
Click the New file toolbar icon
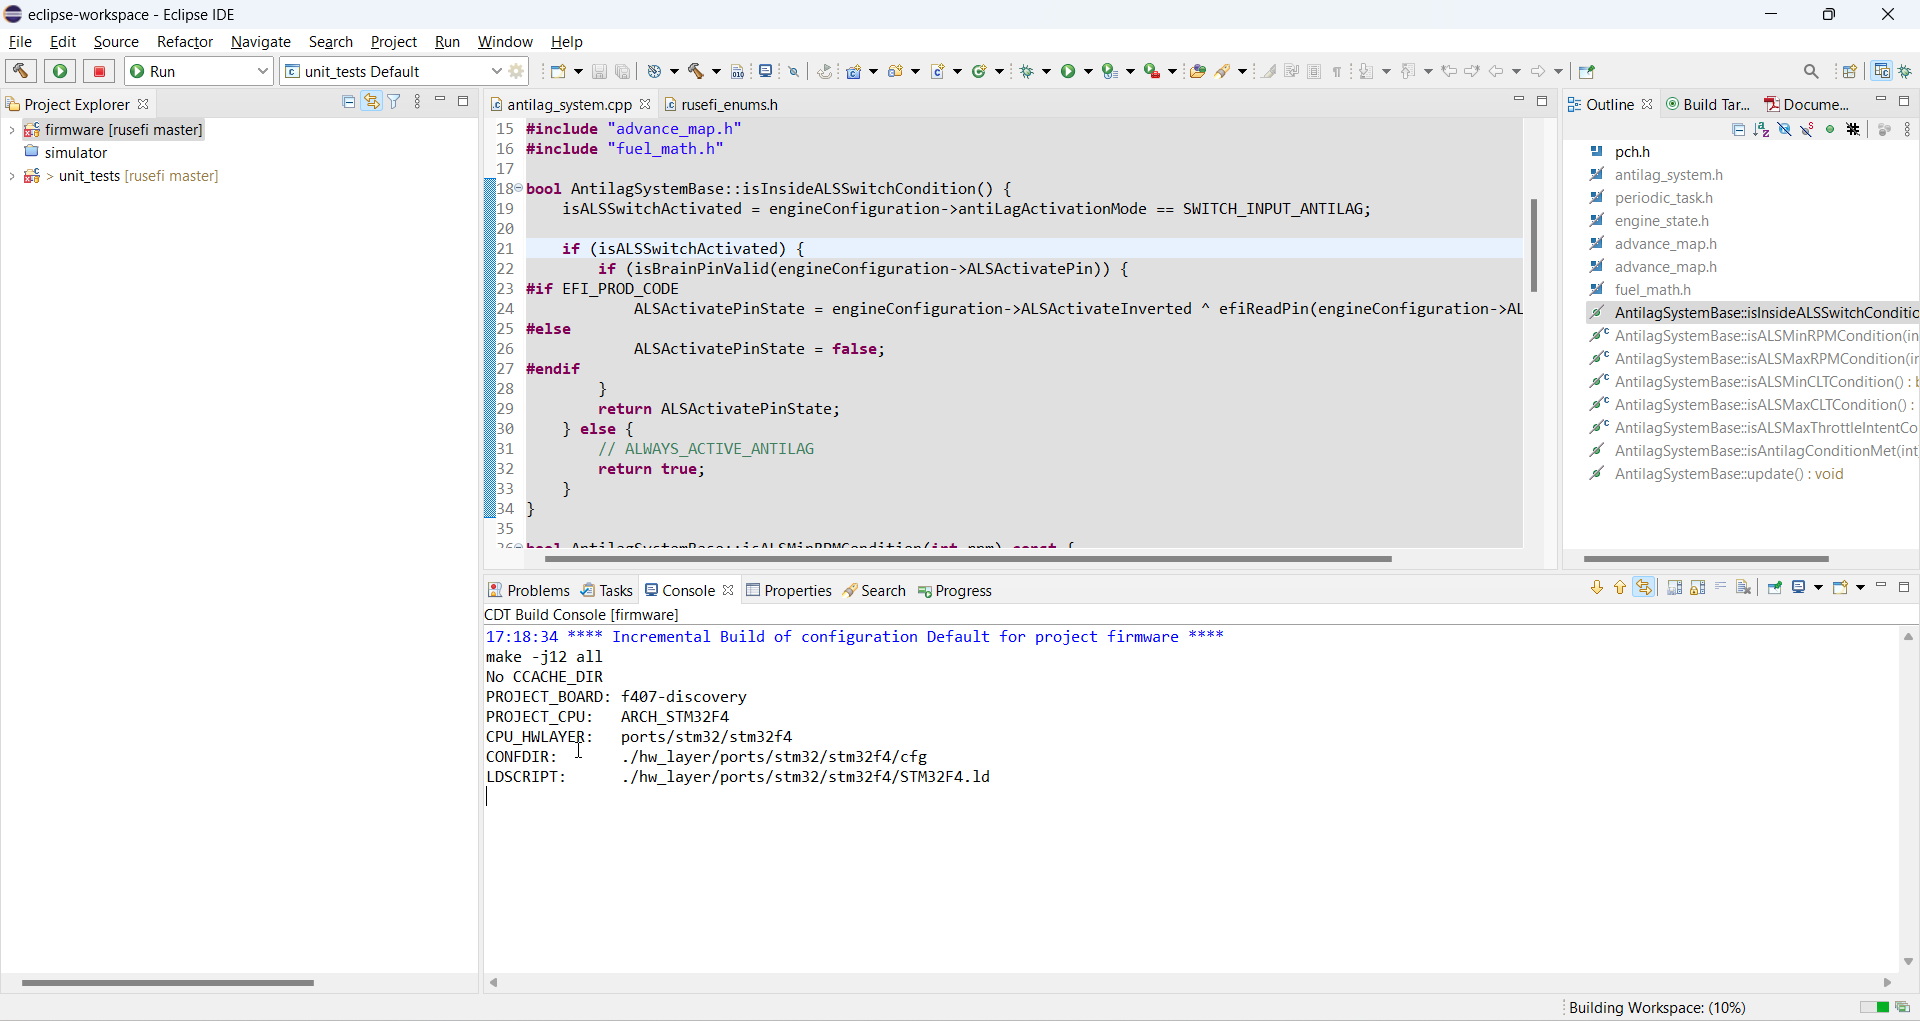(x=560, y=71)
